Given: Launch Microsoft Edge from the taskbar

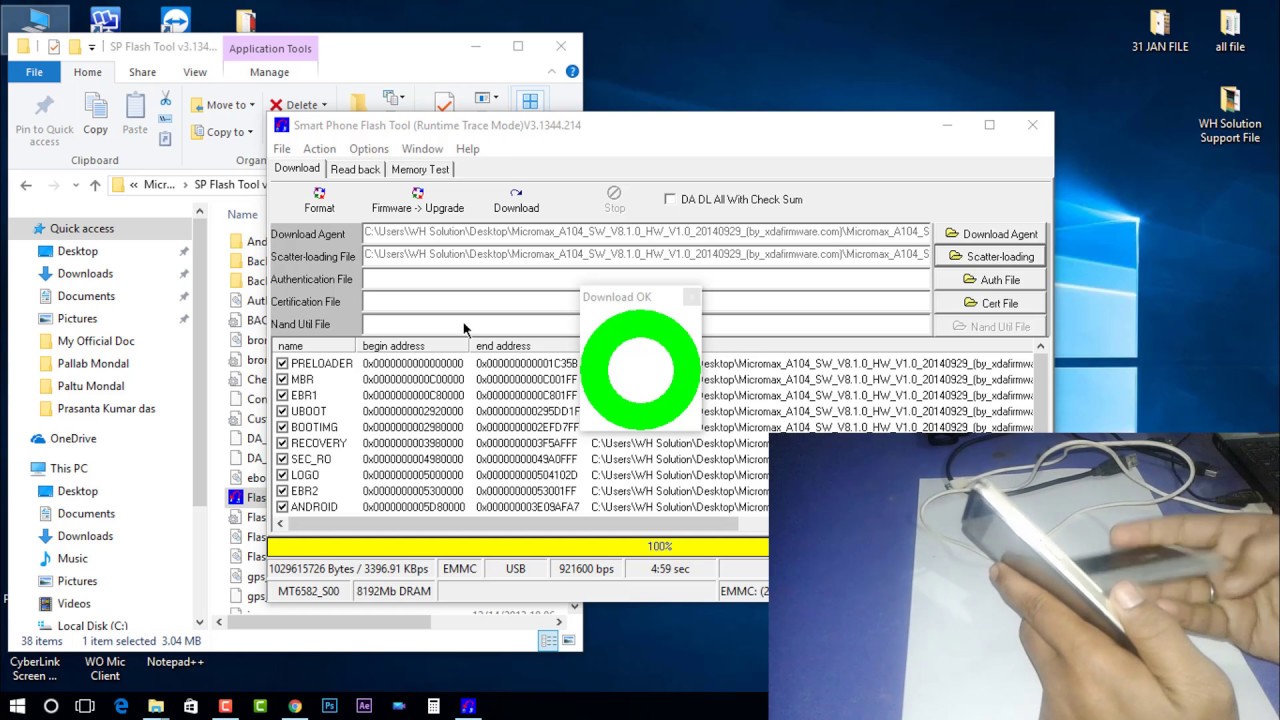Looking at the screenshot, I should [x=121, y=706].
